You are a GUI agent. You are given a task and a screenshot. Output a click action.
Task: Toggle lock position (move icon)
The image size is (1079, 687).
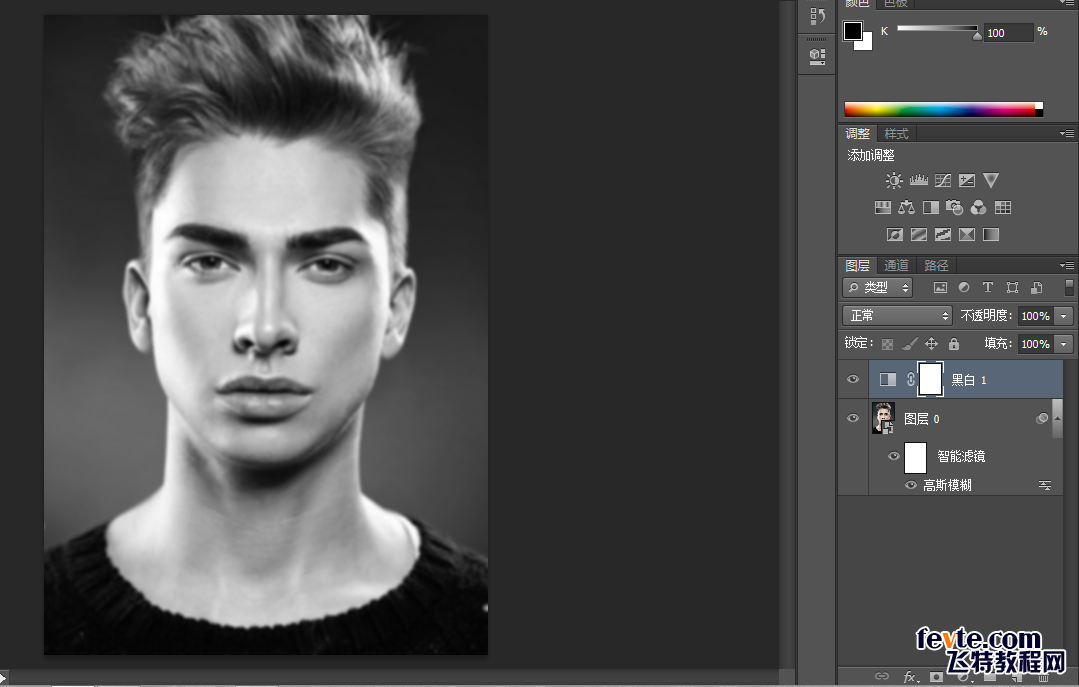click(x=931, y=344)
